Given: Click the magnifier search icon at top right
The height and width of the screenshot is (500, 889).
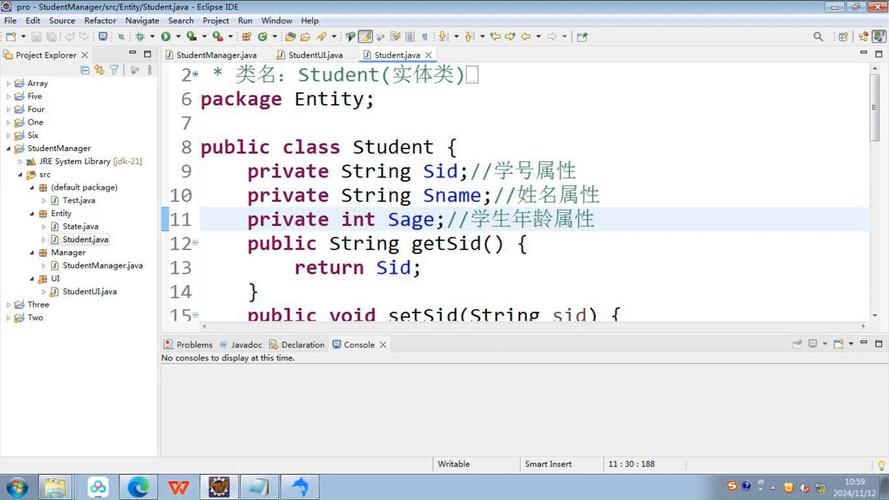Looking at the screenshot, I should pos(818,37).
